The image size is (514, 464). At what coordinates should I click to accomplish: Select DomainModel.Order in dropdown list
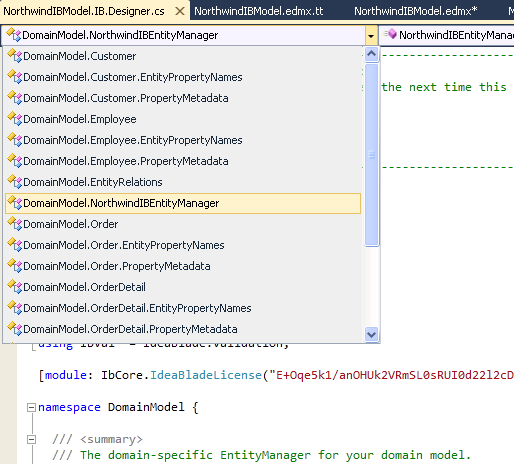click(x=183, y=224)
